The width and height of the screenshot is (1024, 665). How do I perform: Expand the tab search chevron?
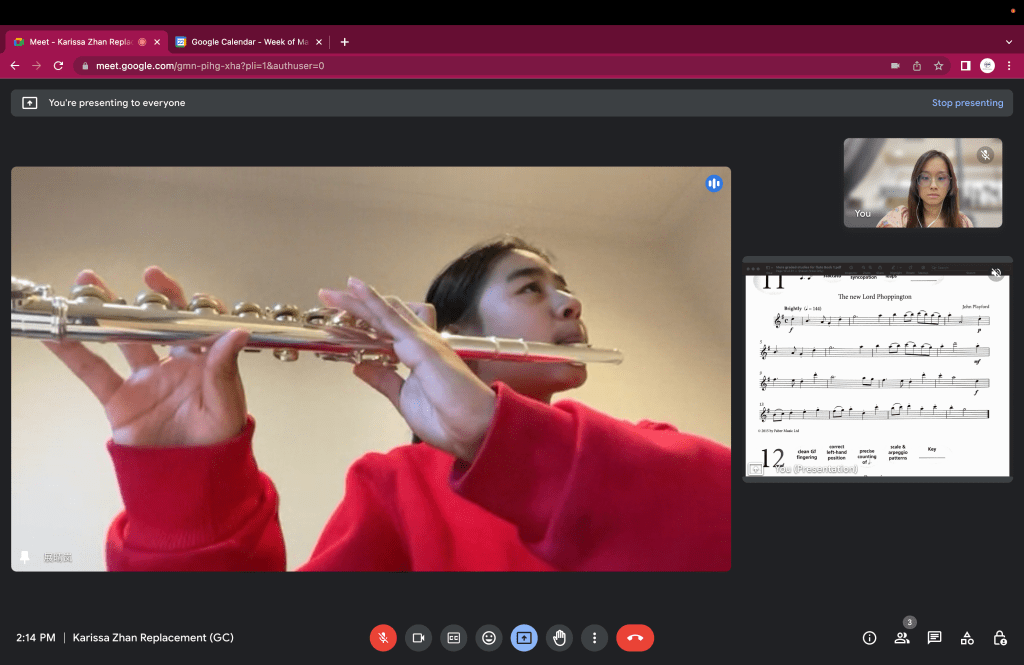click(x=1008, y=42)
